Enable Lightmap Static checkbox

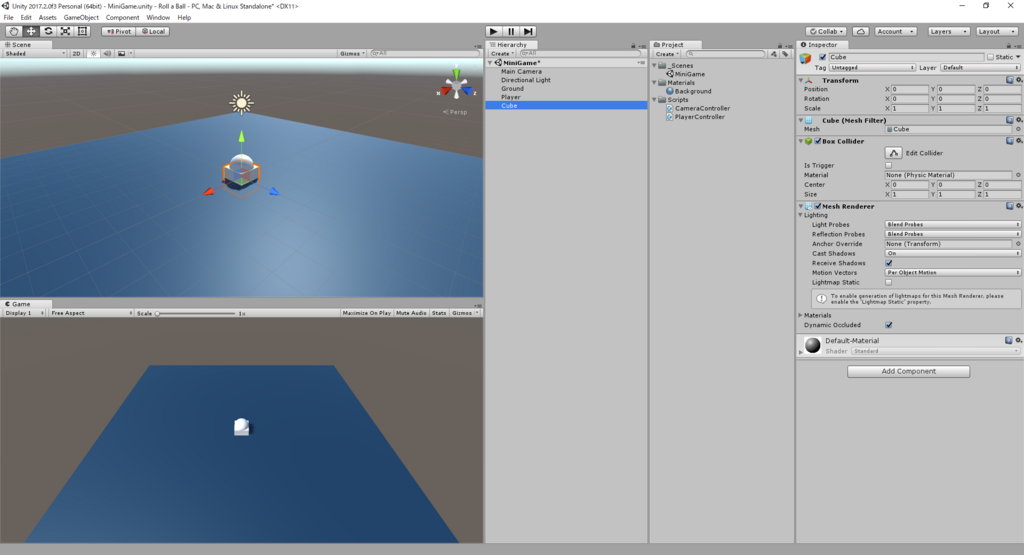point(888,282)
